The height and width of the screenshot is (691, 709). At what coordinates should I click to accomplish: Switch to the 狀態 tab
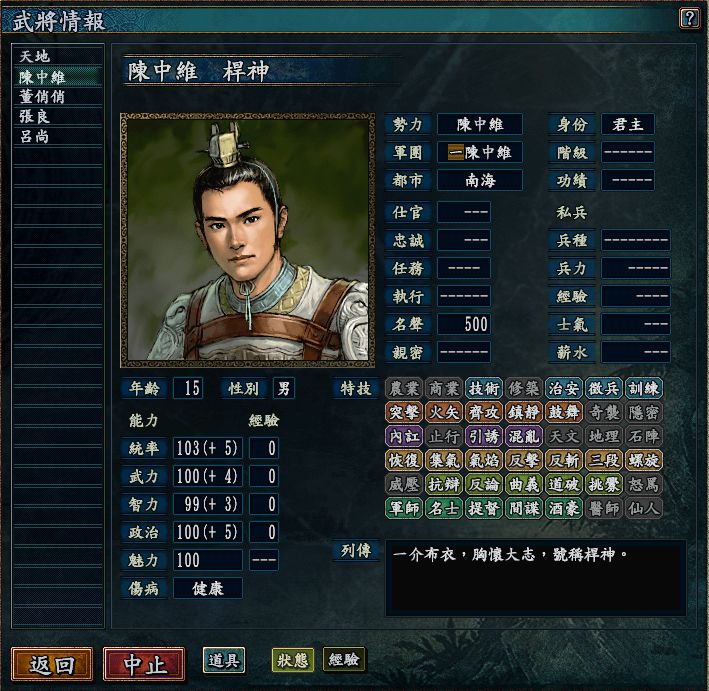293,660
